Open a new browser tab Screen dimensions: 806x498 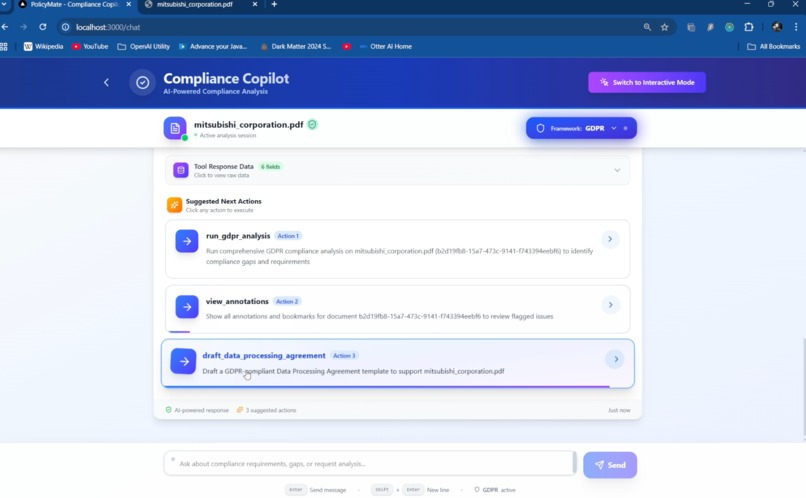coord(274,4)
